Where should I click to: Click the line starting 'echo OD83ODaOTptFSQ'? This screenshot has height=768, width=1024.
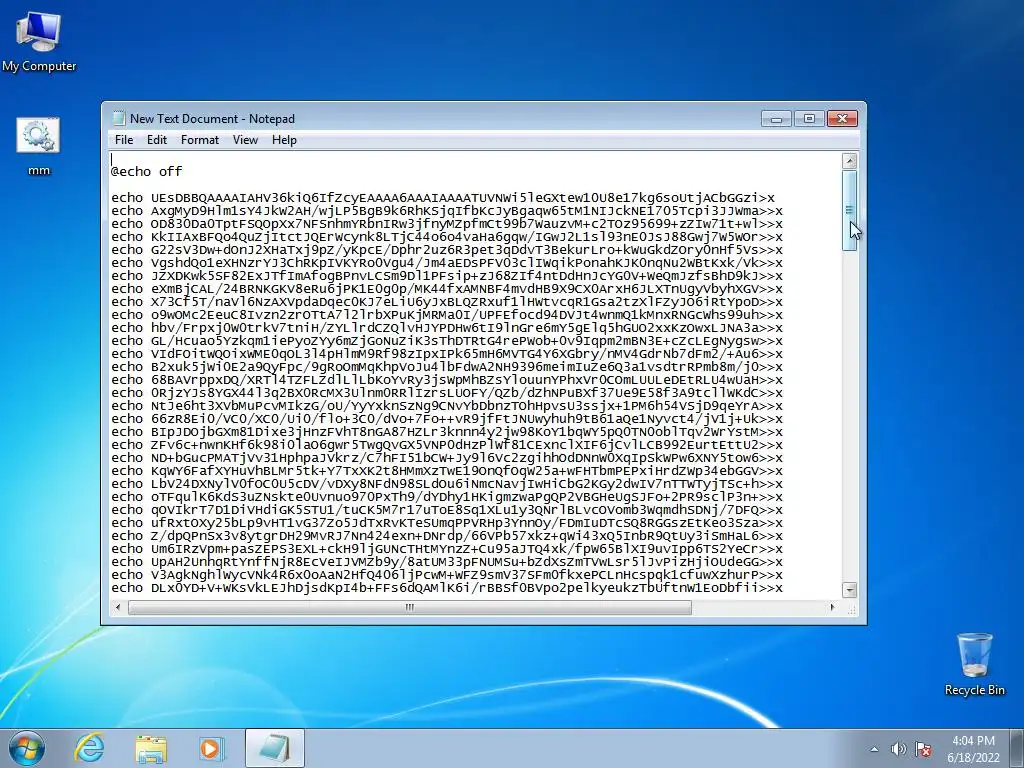click(447, 224)
